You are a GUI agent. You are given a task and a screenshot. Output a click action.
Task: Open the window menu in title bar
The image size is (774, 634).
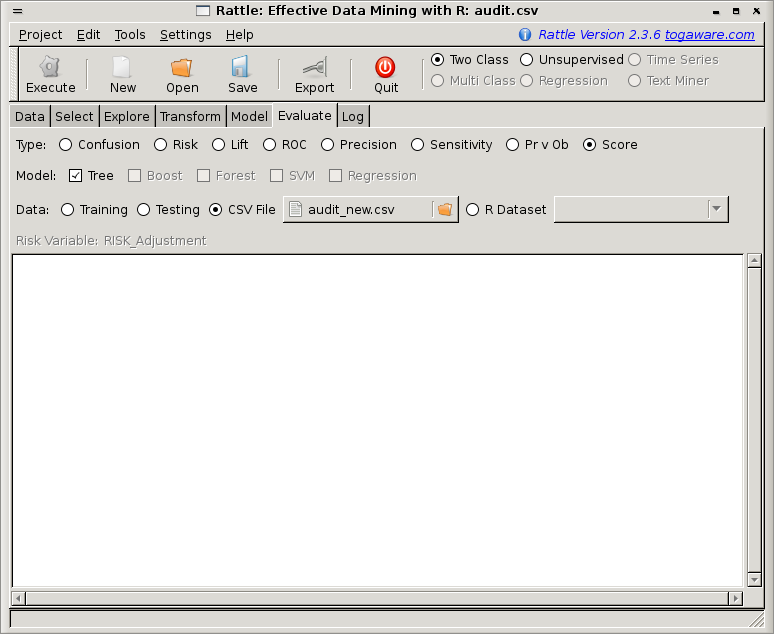click(17, 11)
